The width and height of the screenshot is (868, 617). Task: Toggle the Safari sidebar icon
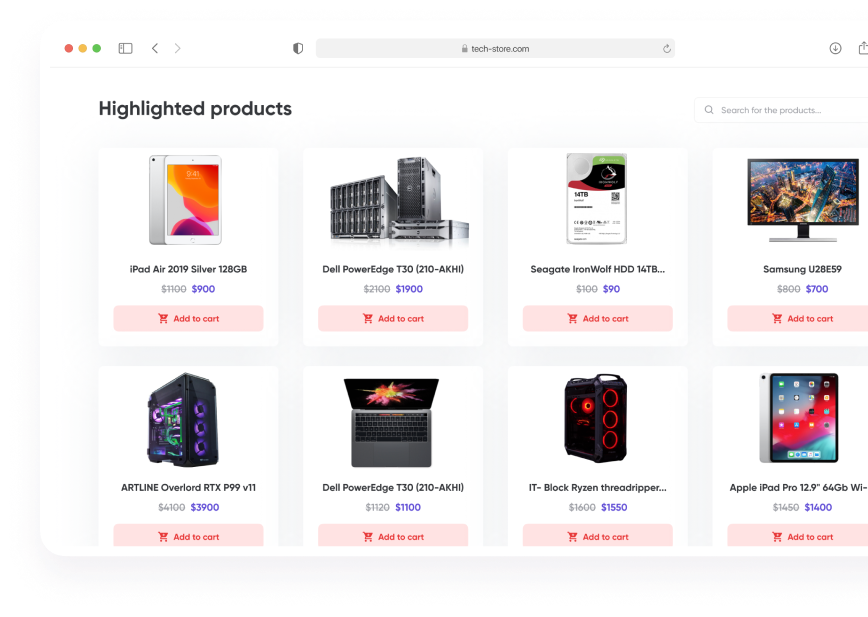click(x=126, y=49)
